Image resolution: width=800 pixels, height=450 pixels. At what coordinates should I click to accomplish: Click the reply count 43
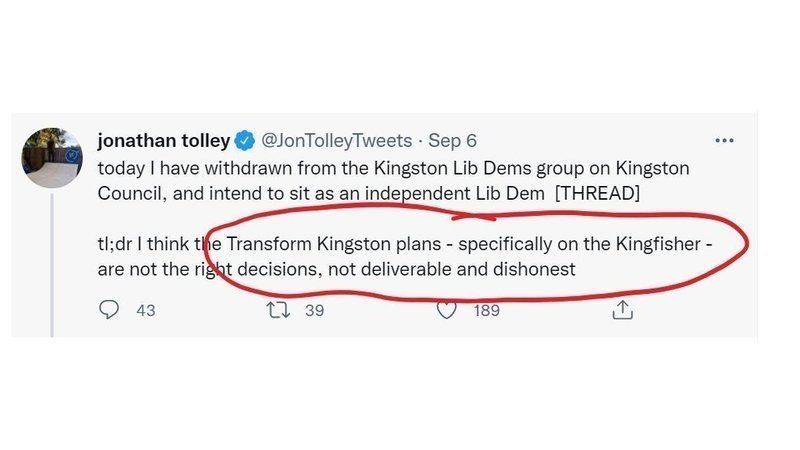click(146, 311)
